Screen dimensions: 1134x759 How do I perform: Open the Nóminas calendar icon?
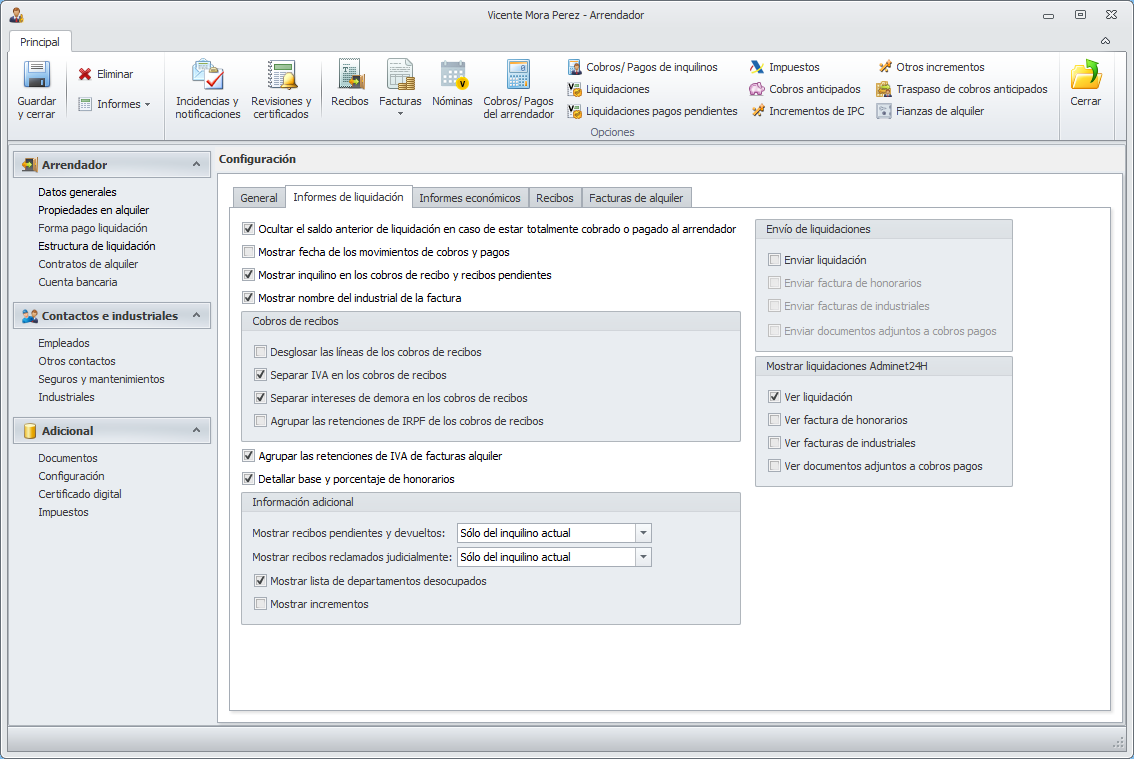pos(453,75)
